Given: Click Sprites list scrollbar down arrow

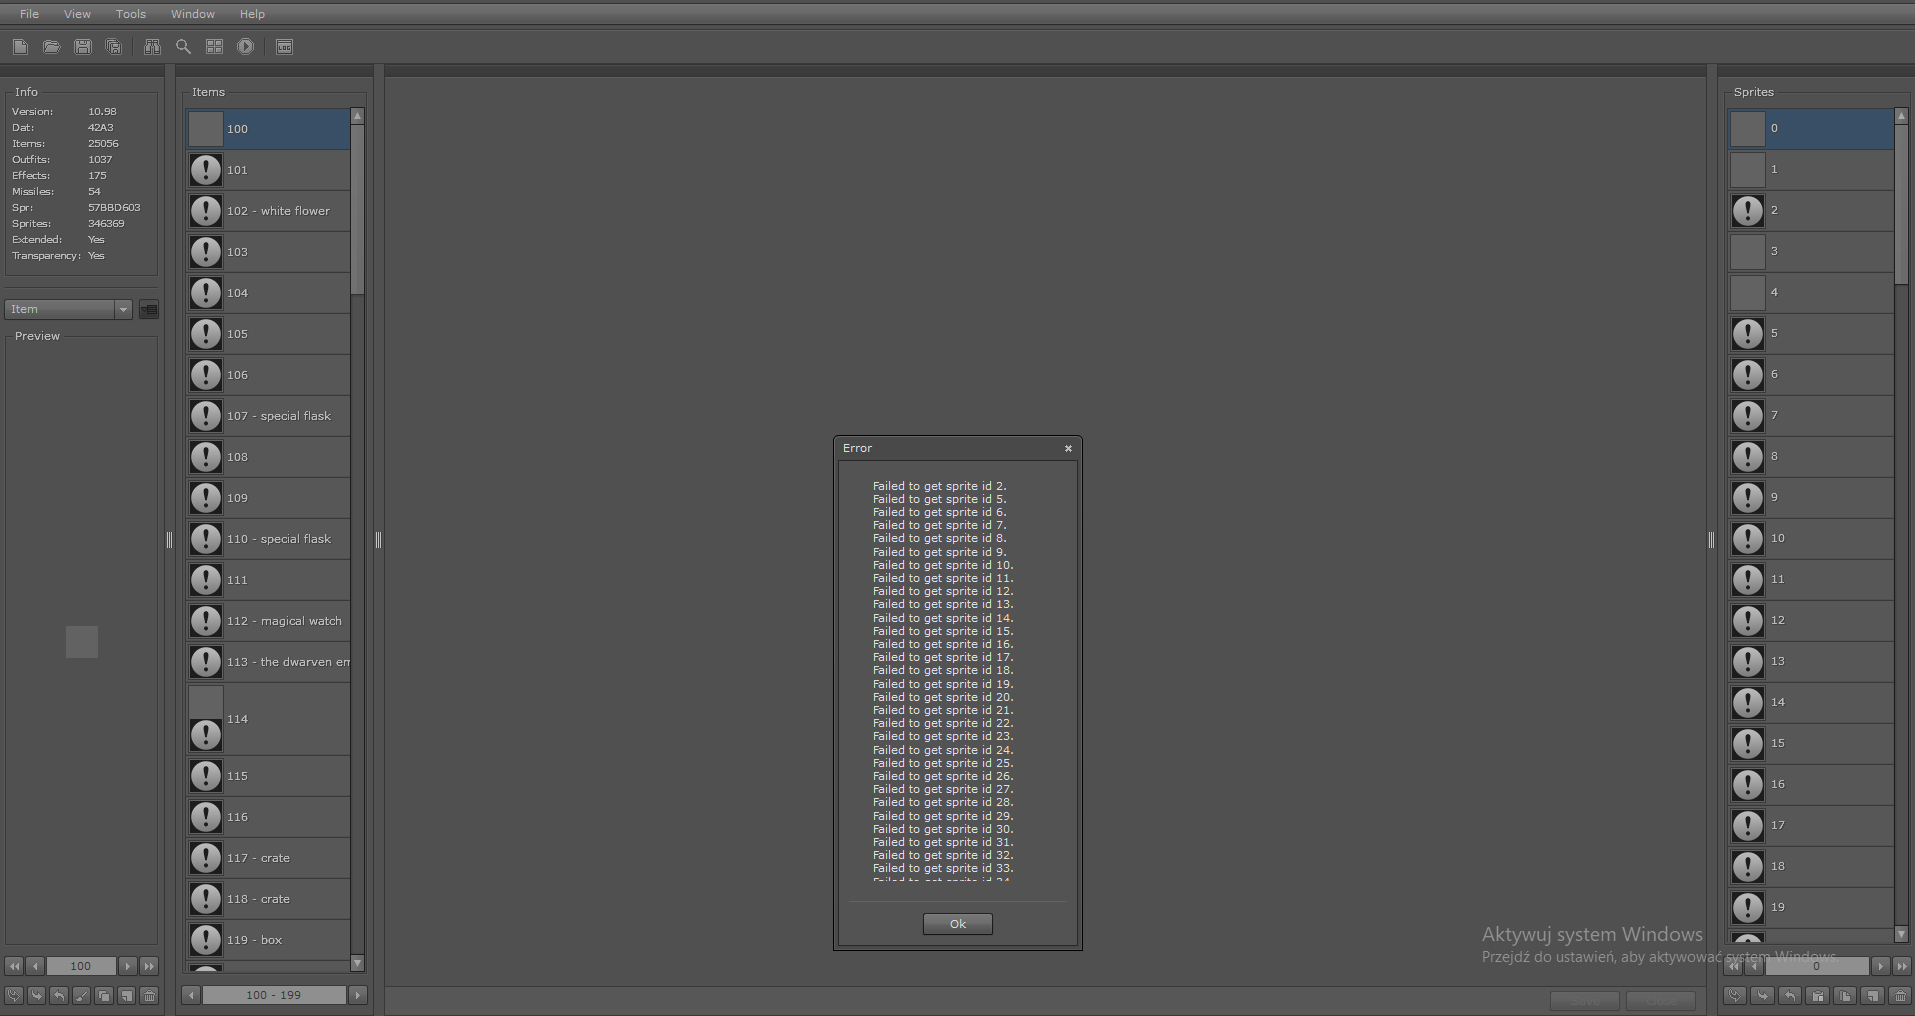Looking at the screenshot, I should coord(1902,934).
